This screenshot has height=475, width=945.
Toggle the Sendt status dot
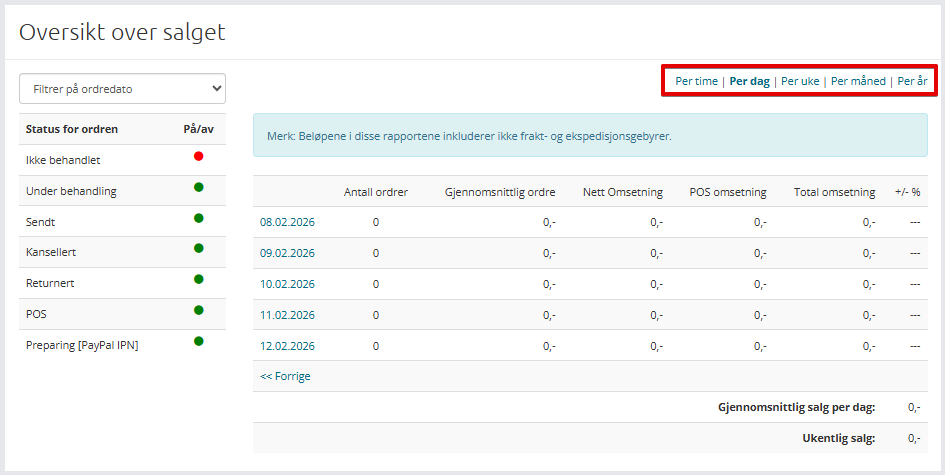point(198,218)
